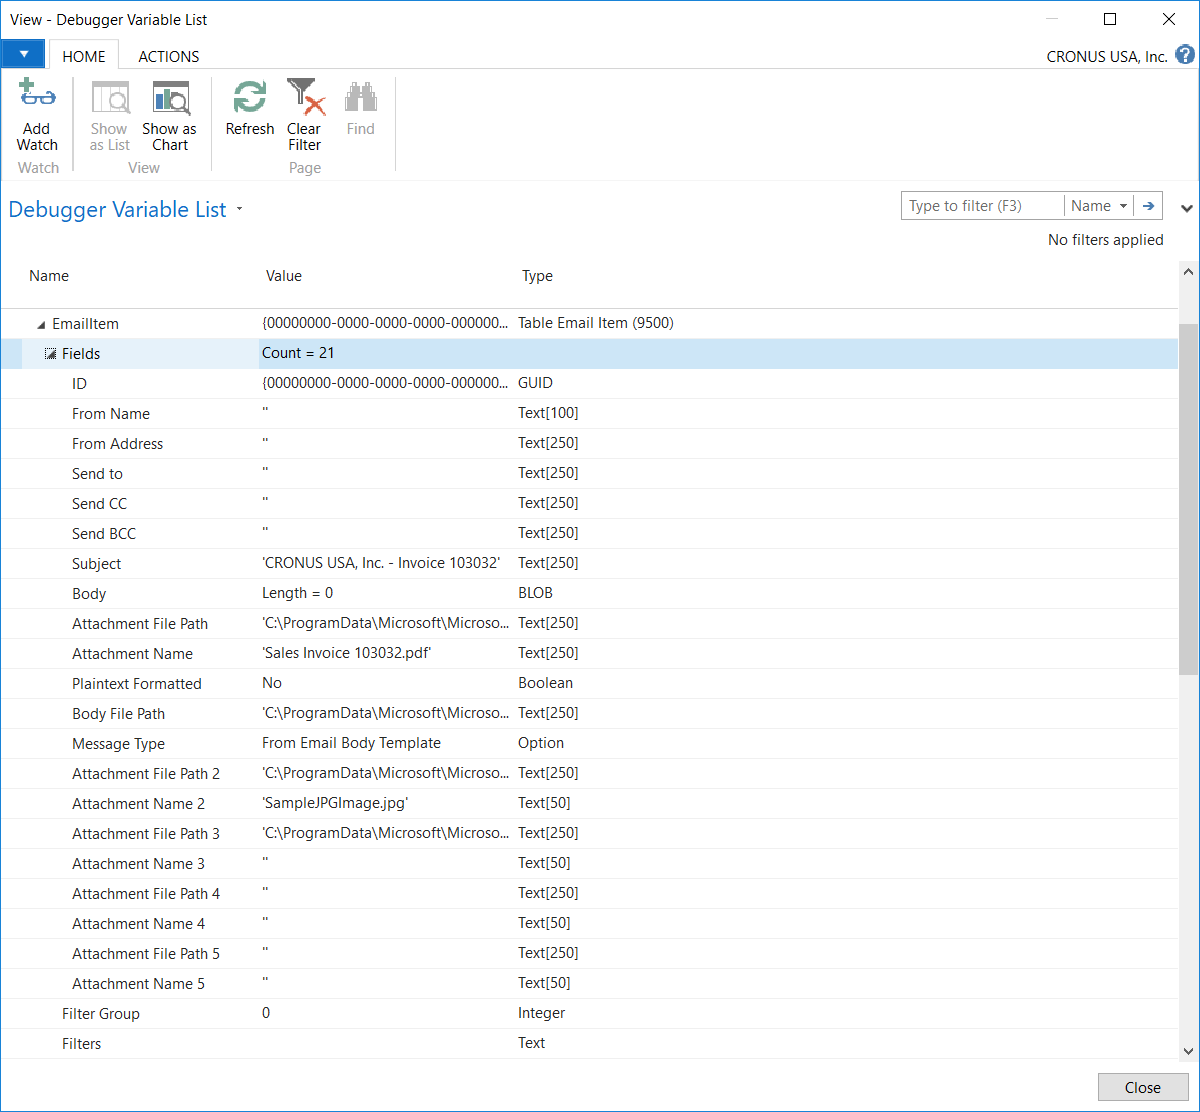Viewport: 1200px width, 1112px height.
Task: Open the blue application menu dropdown
Action: pos(24,55)
